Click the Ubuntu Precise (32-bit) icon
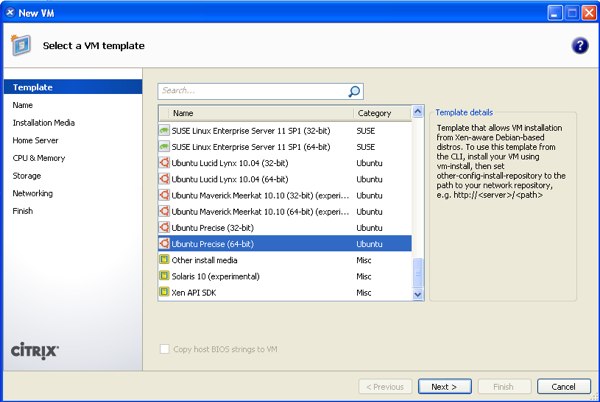Image resolution: width=600 pixels, height=402 pixels. tap(164, 228)
